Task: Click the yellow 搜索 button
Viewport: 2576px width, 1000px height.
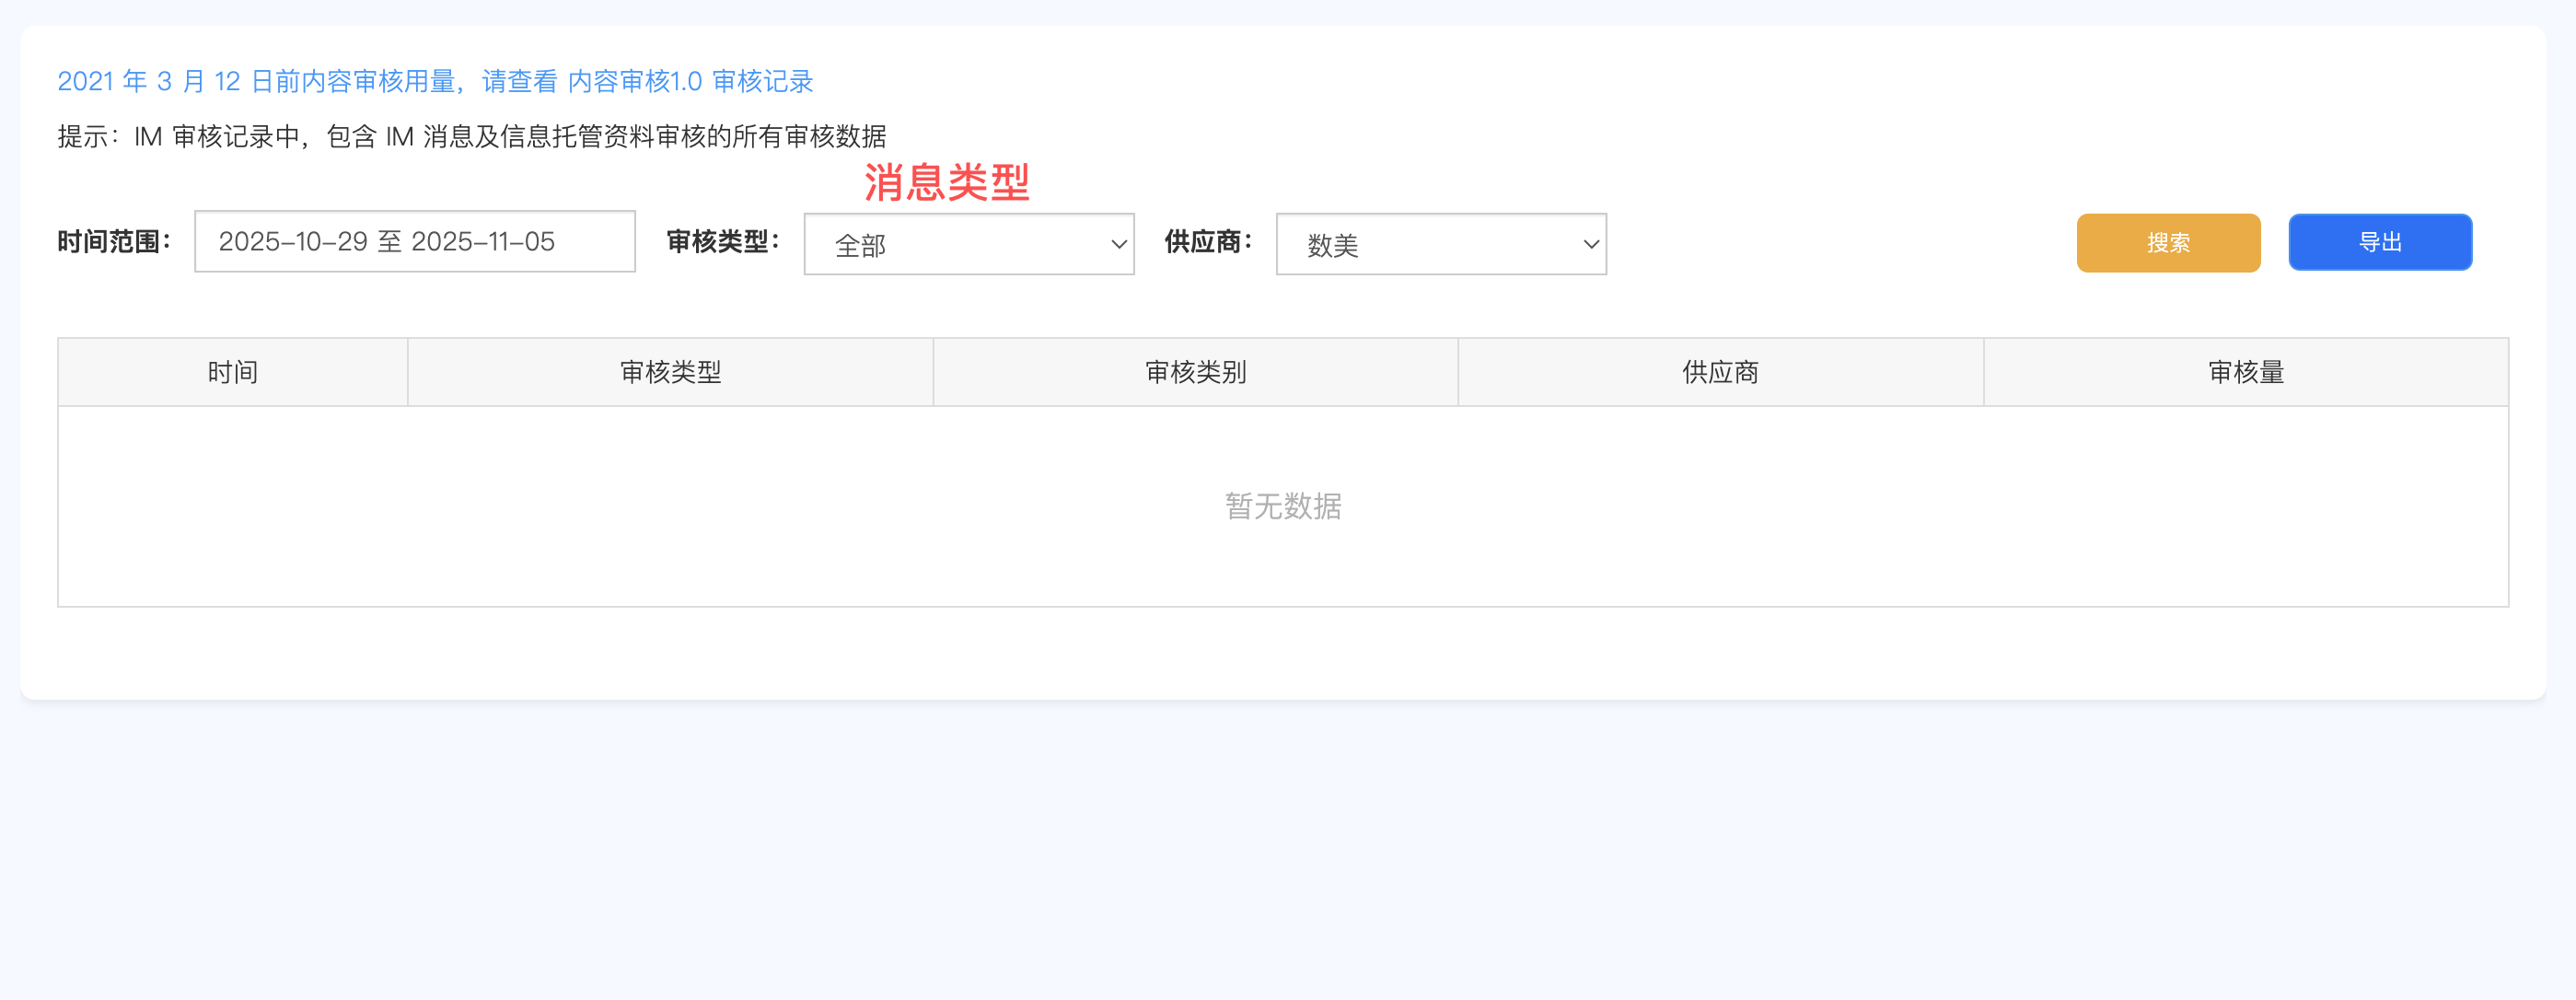Action: 2167,242
